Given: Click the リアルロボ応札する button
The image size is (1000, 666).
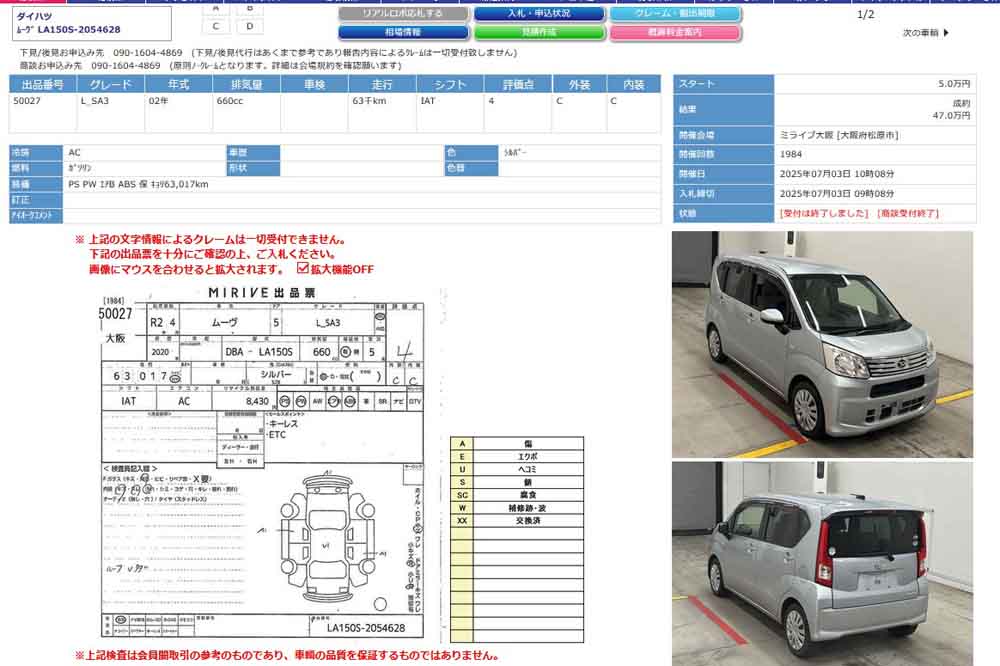Looking at the screenshot, I should [x=402, y=14].
